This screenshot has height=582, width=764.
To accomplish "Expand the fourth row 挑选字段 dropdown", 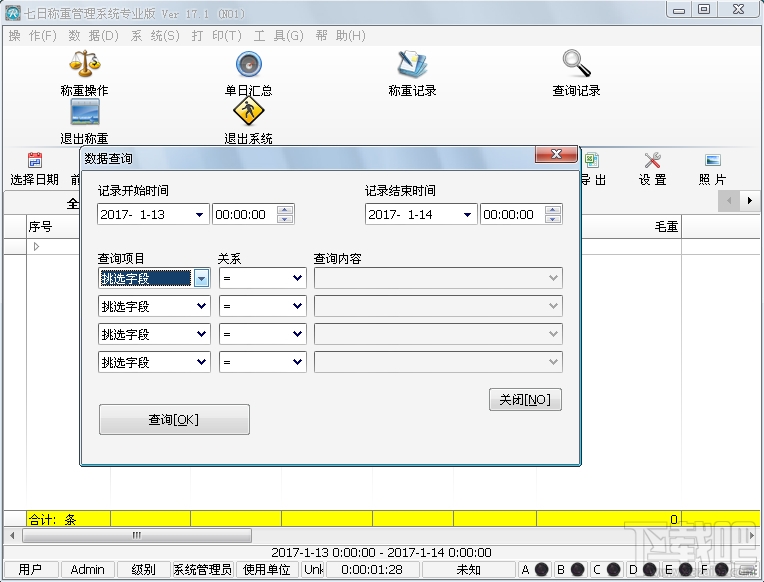I will 201,362.
